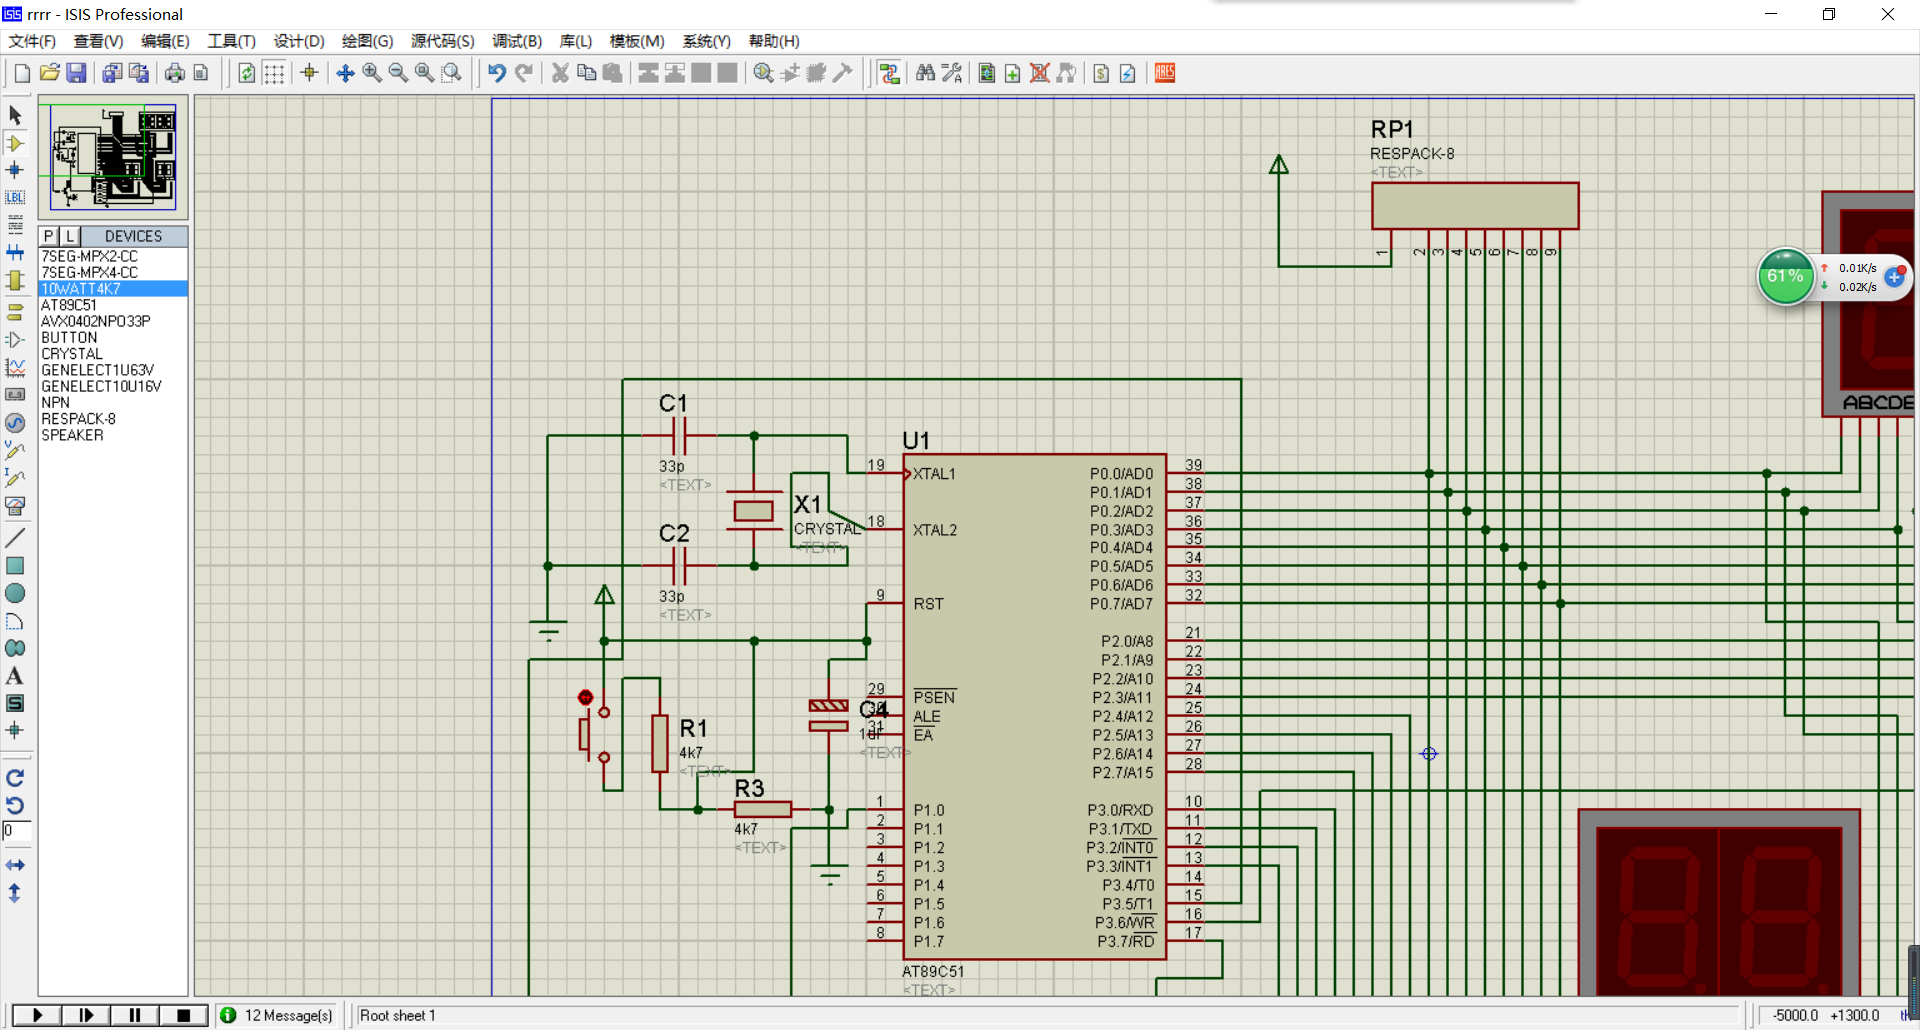Open the 调试(B) debug menu
Image resolution: width=1920 pixels, height=1030 pixels.
pyautogui.click(x=516, y=41)
